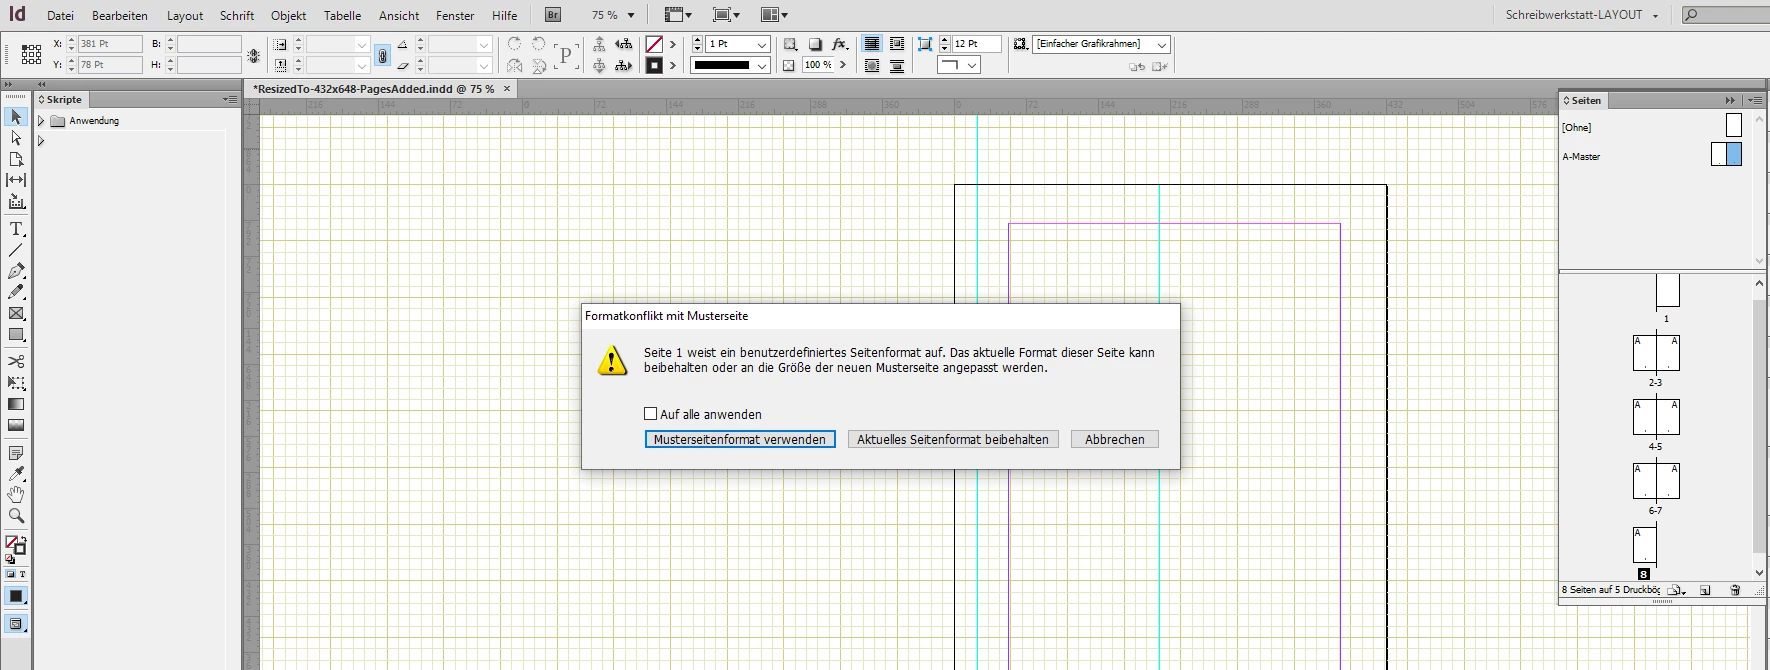Toggle constrain width and height proportions
This screenshot has height=670, width=1770.
coord(254,56)
